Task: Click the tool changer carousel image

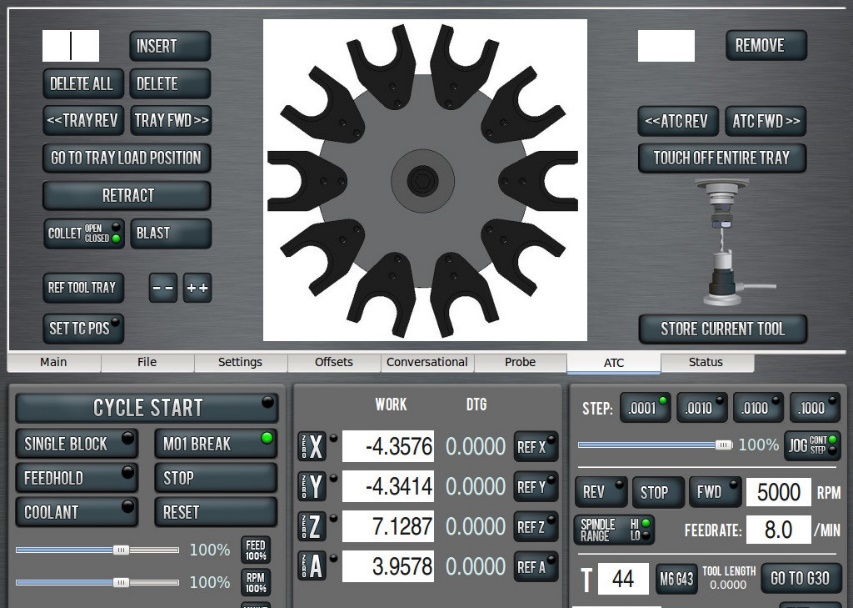Action: (424, 181)
